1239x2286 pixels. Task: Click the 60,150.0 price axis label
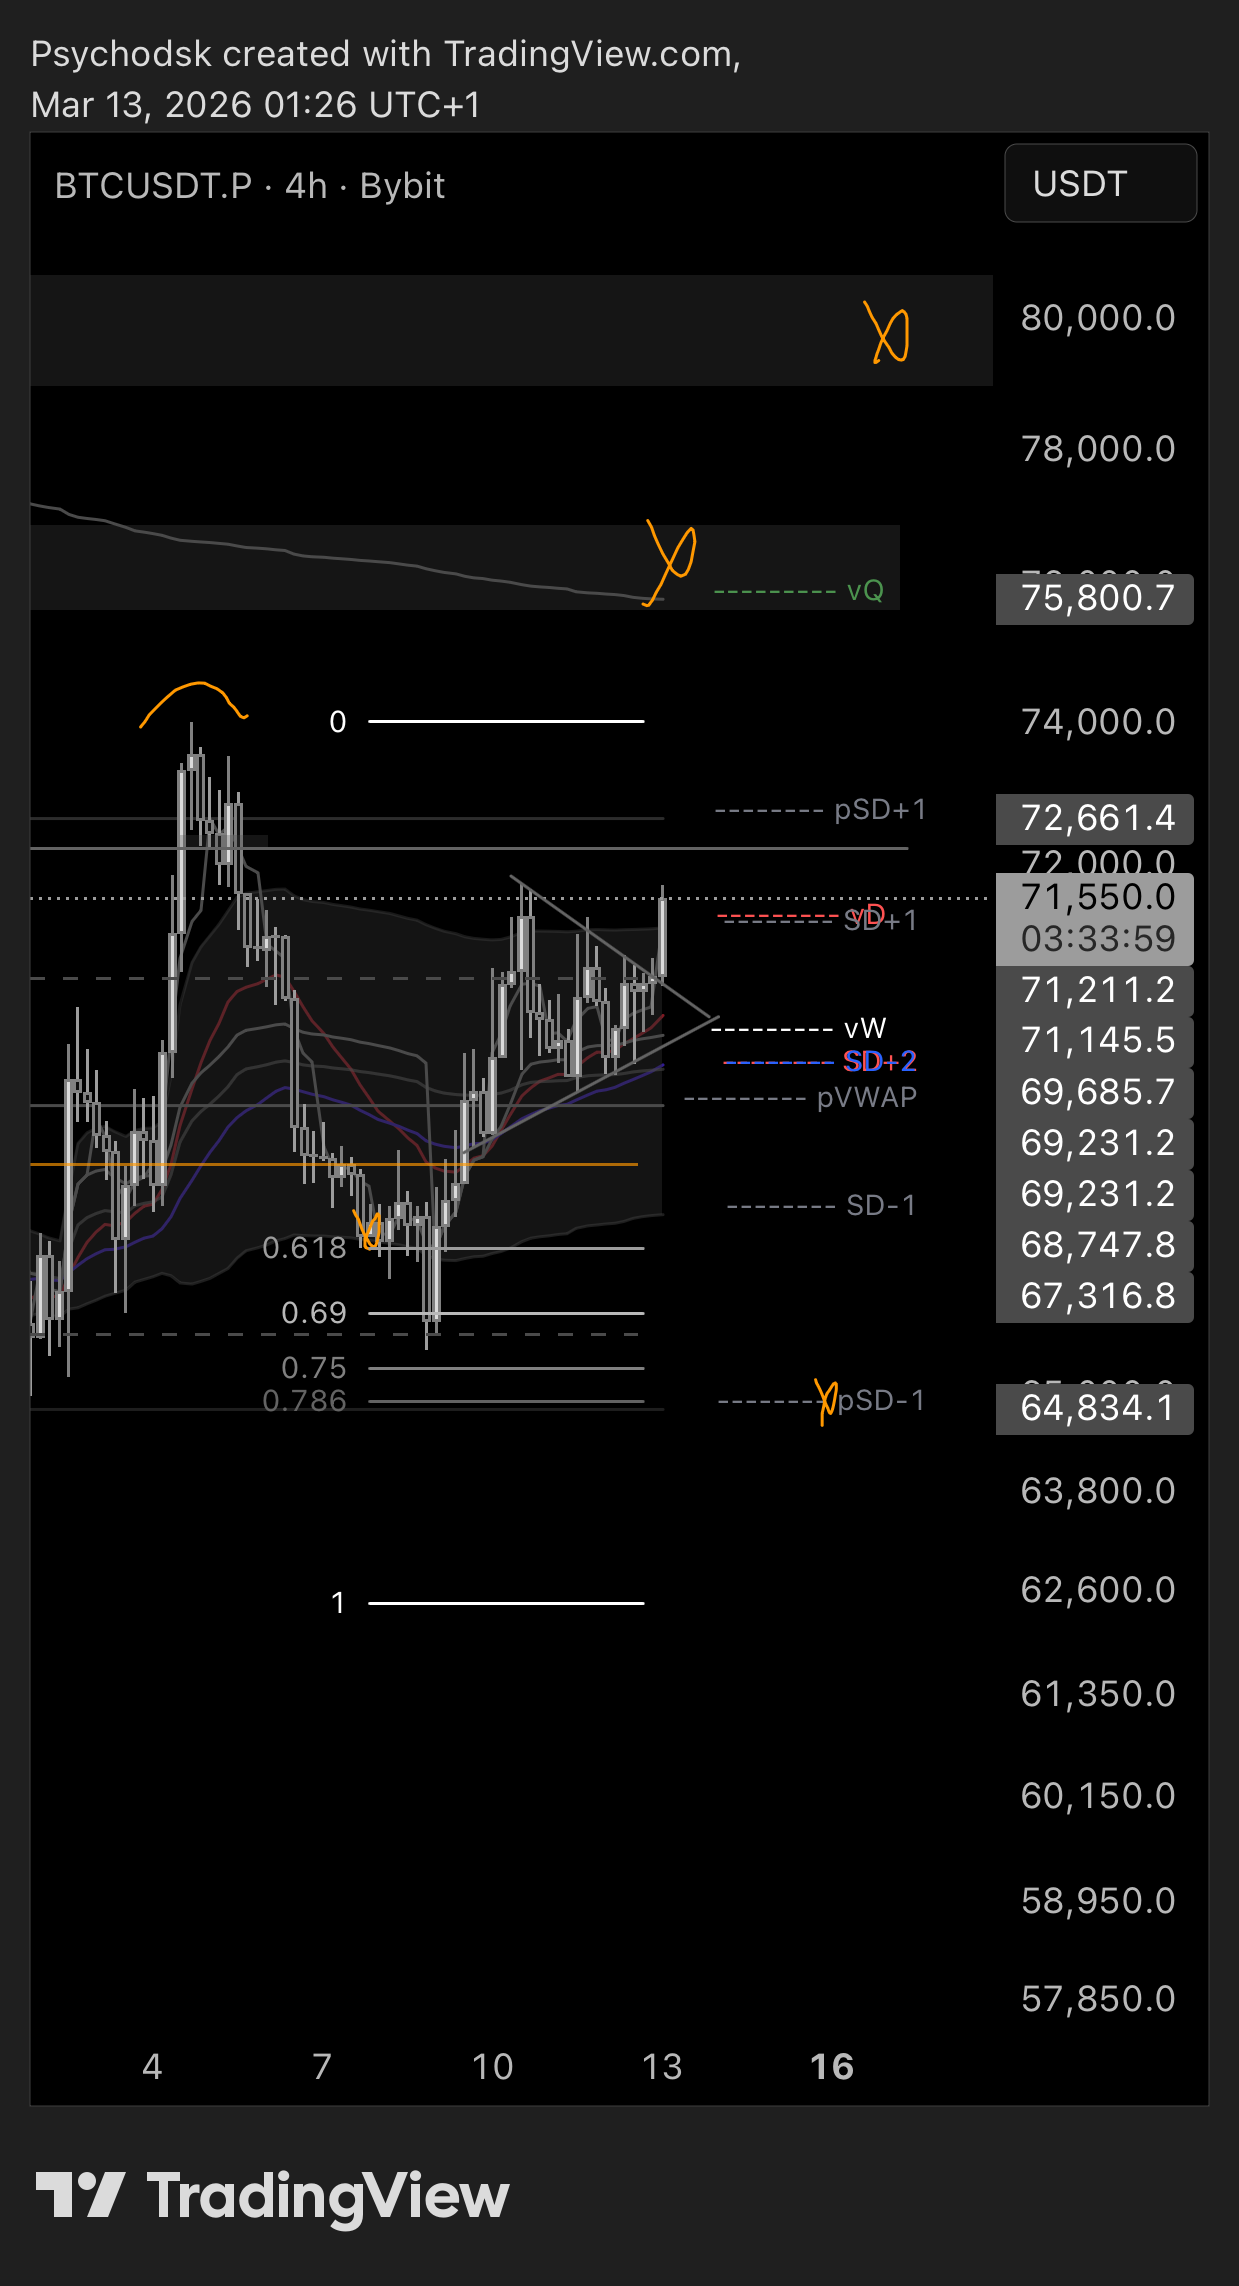pos(1098,1796)
